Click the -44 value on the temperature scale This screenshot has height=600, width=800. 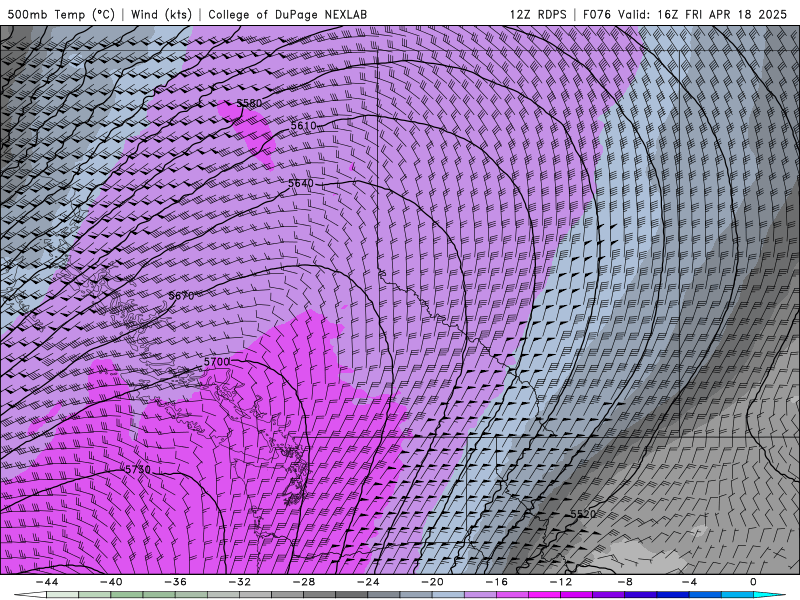click(47, 582)
